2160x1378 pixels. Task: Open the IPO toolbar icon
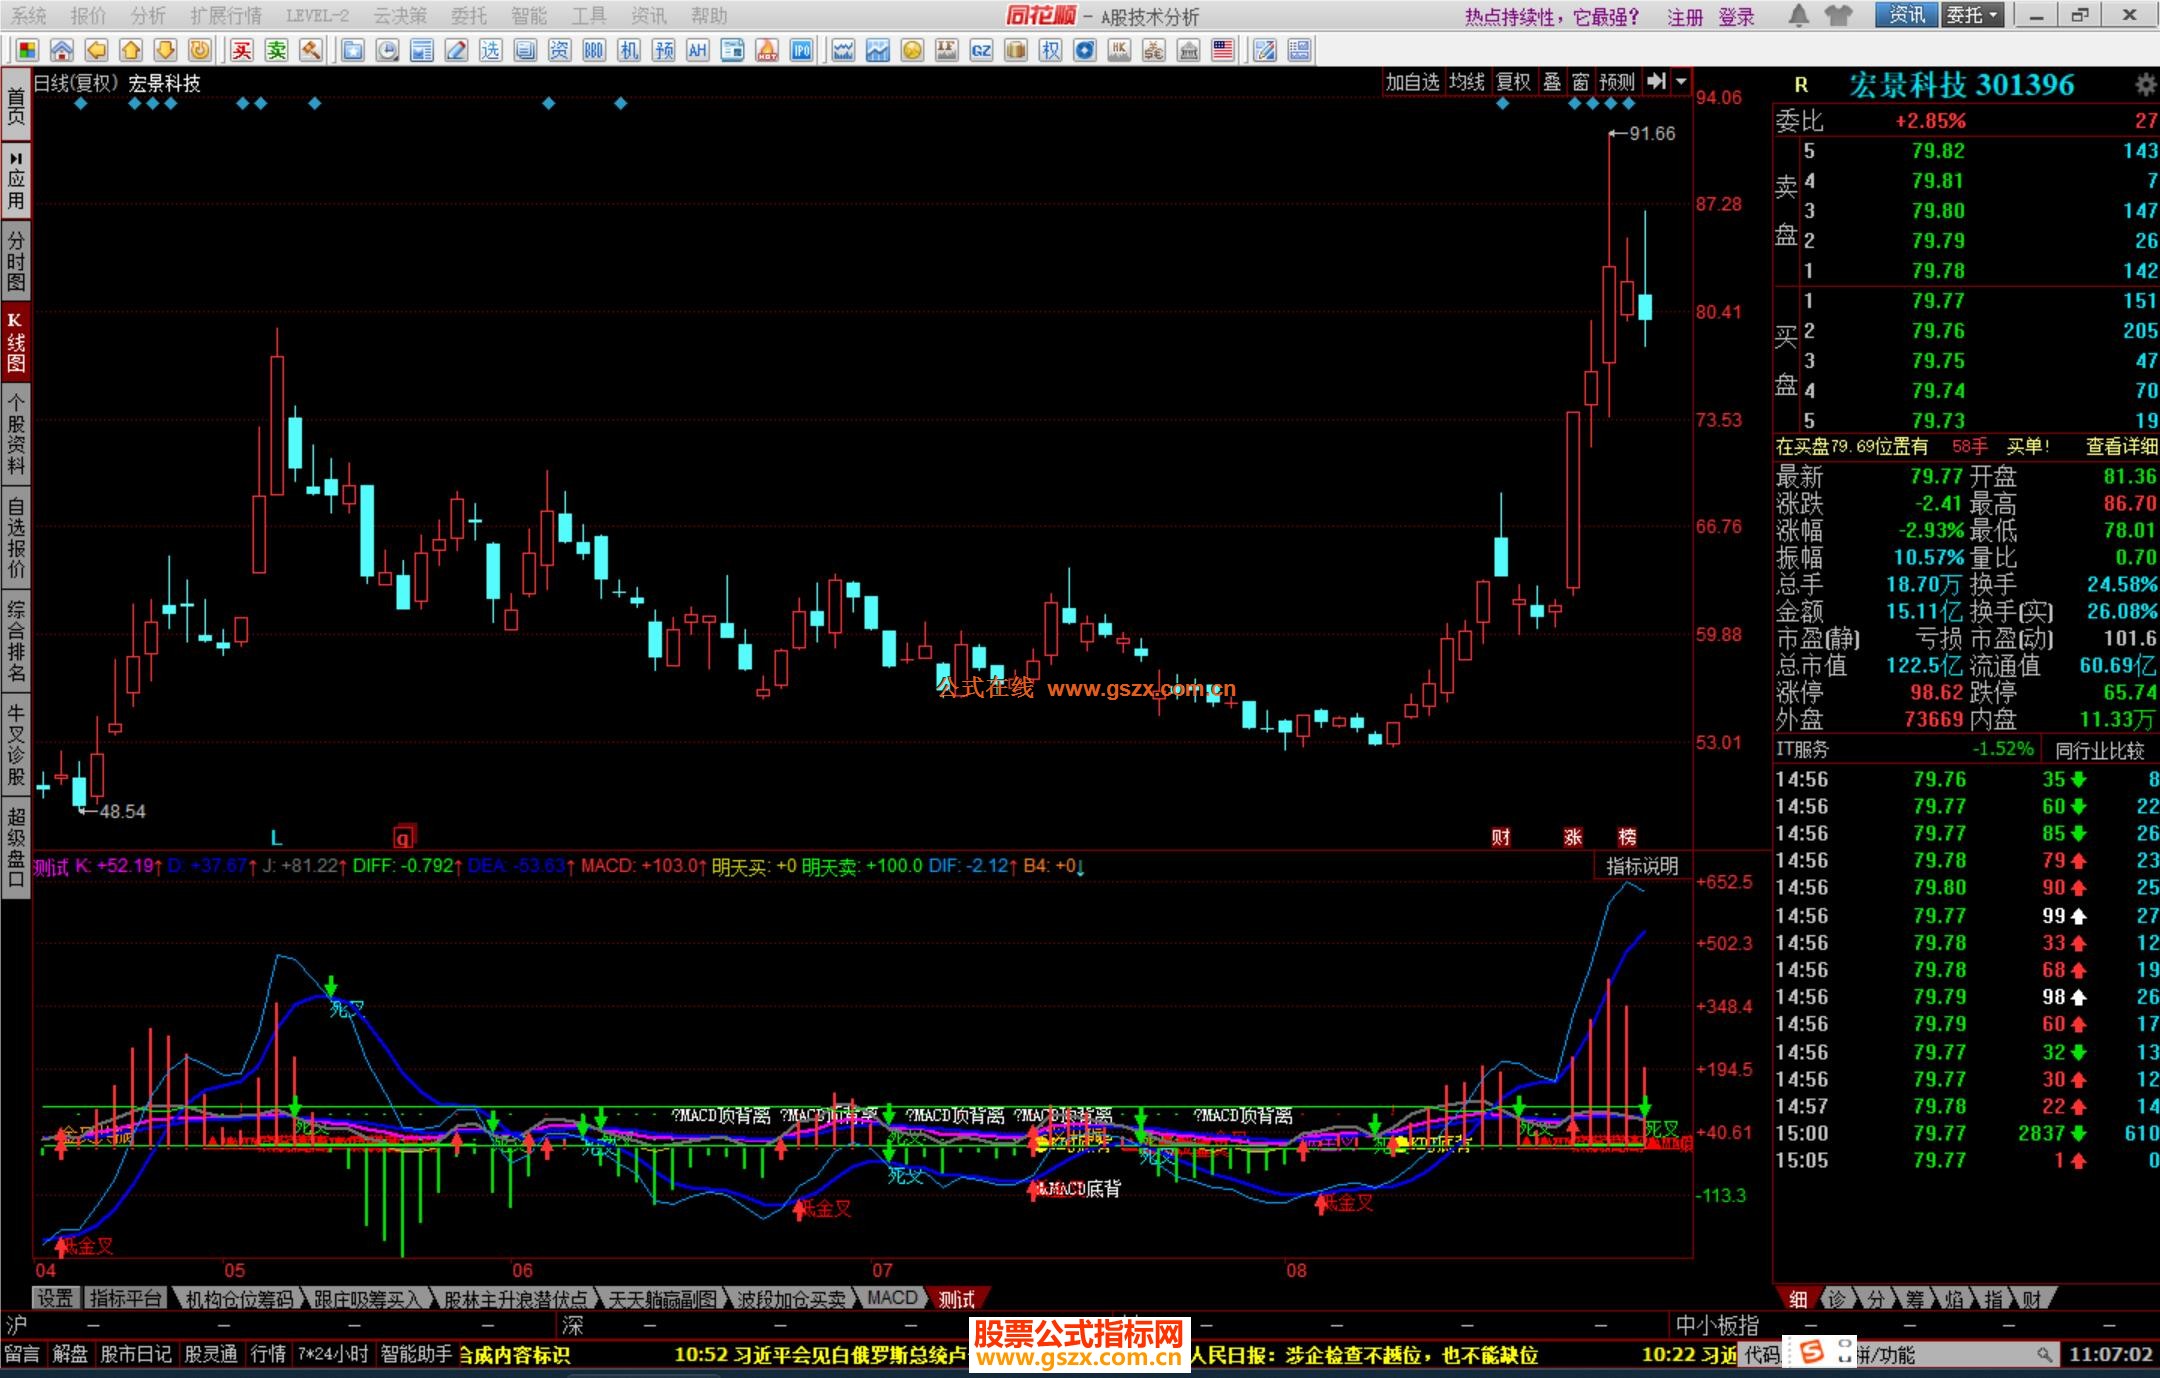tap(801, 50)
